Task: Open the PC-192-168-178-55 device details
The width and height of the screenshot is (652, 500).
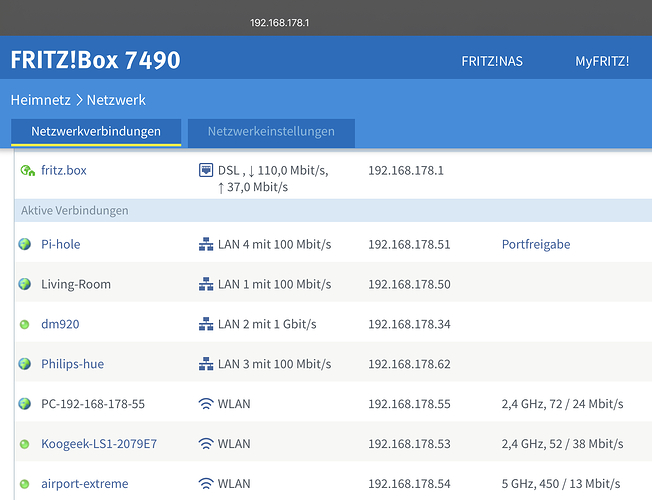Action: click(93, 404)
